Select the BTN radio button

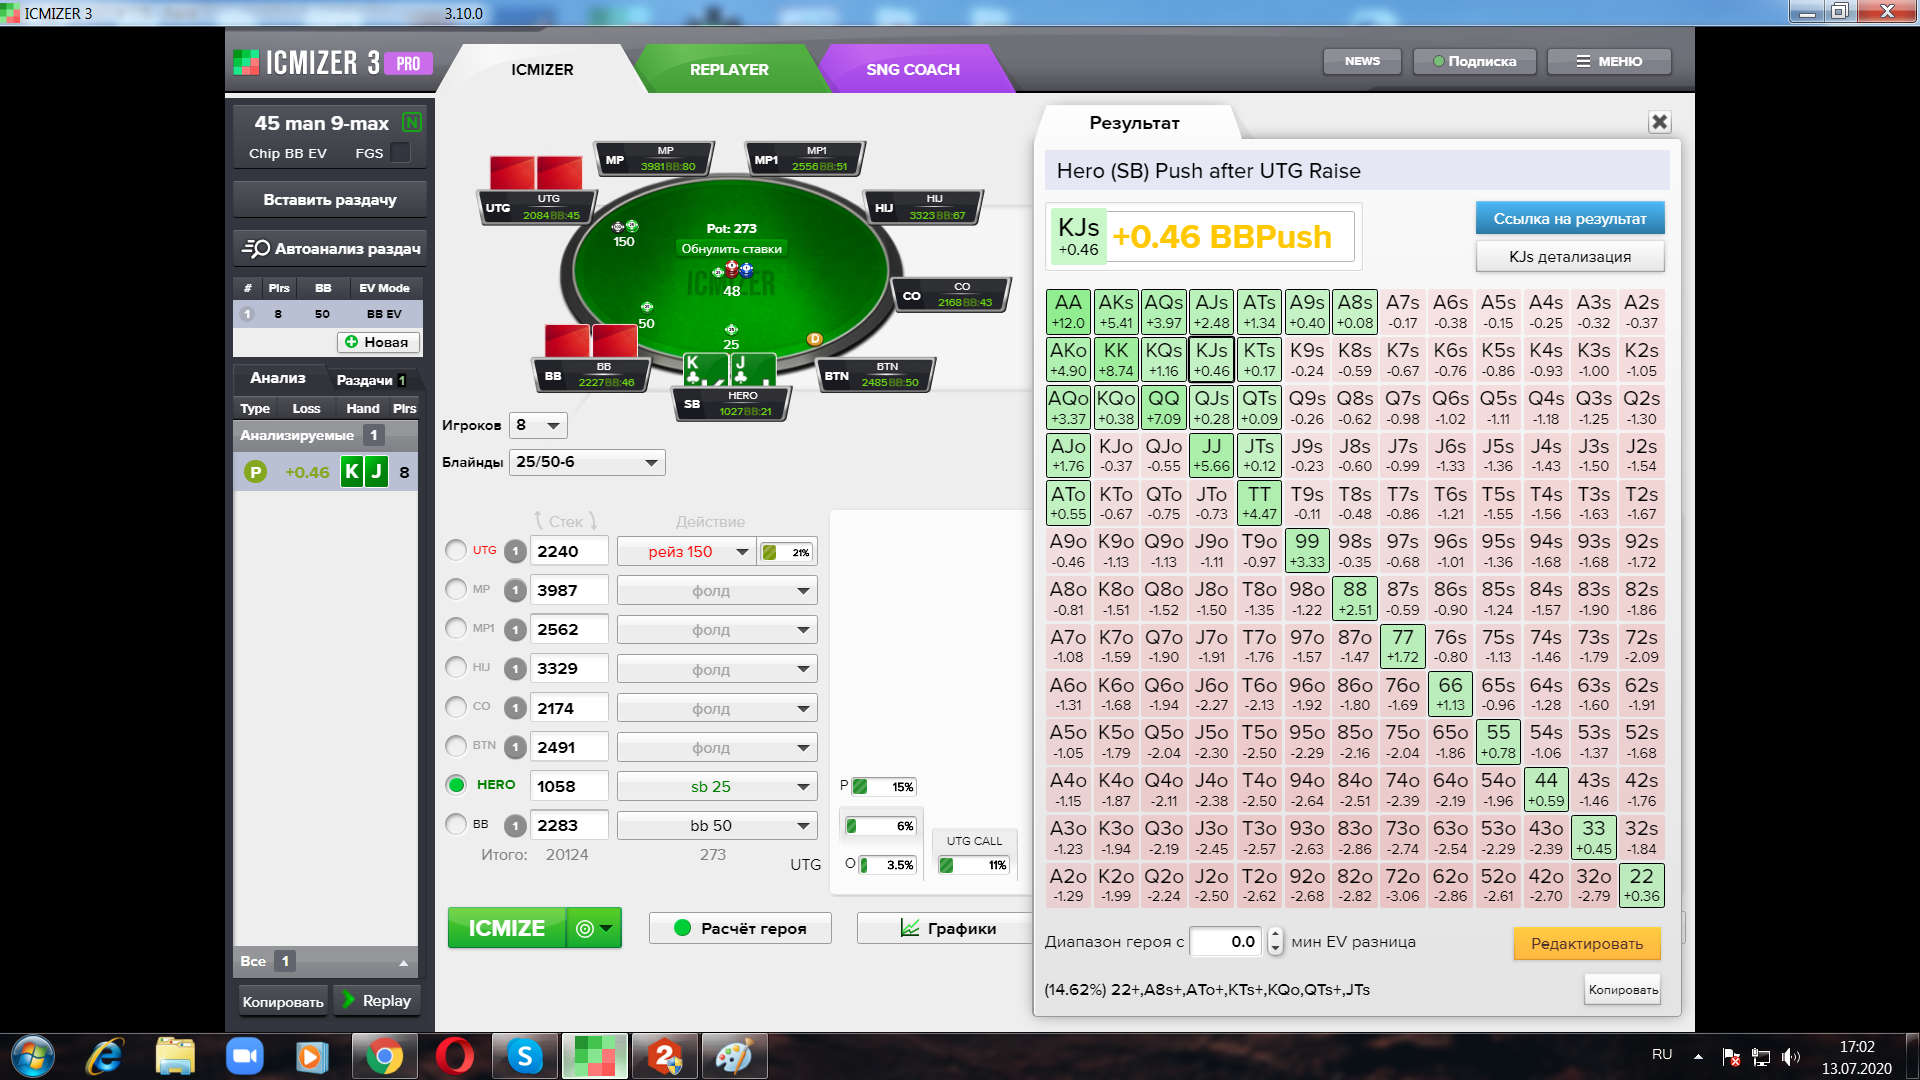pyautogui.click(x=456, y=746)
